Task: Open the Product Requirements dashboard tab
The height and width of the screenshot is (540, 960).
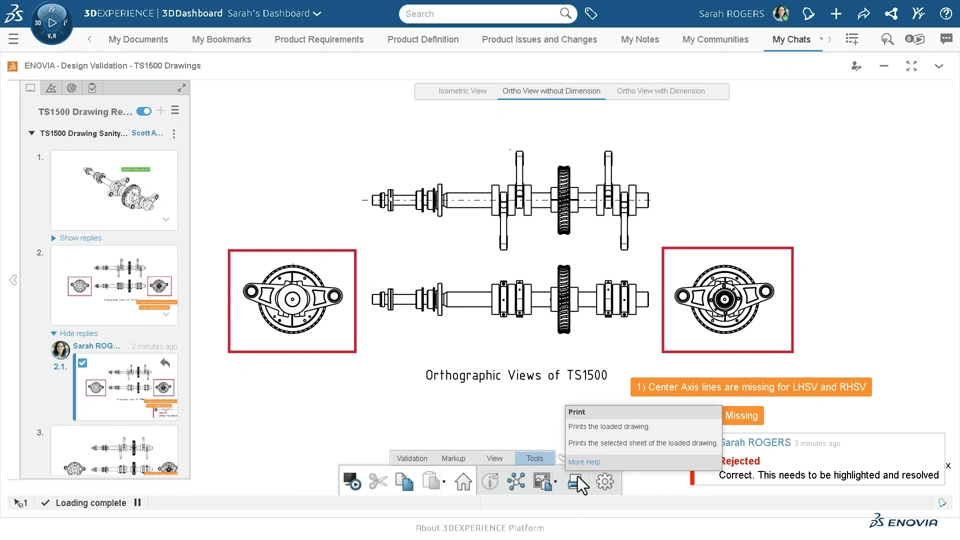Action: click(319, 39)
